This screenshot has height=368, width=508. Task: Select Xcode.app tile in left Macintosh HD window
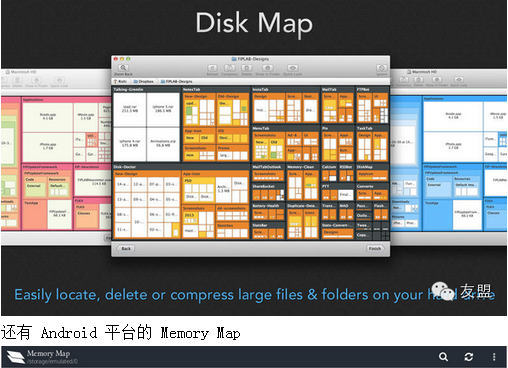[x=48, y=117]
